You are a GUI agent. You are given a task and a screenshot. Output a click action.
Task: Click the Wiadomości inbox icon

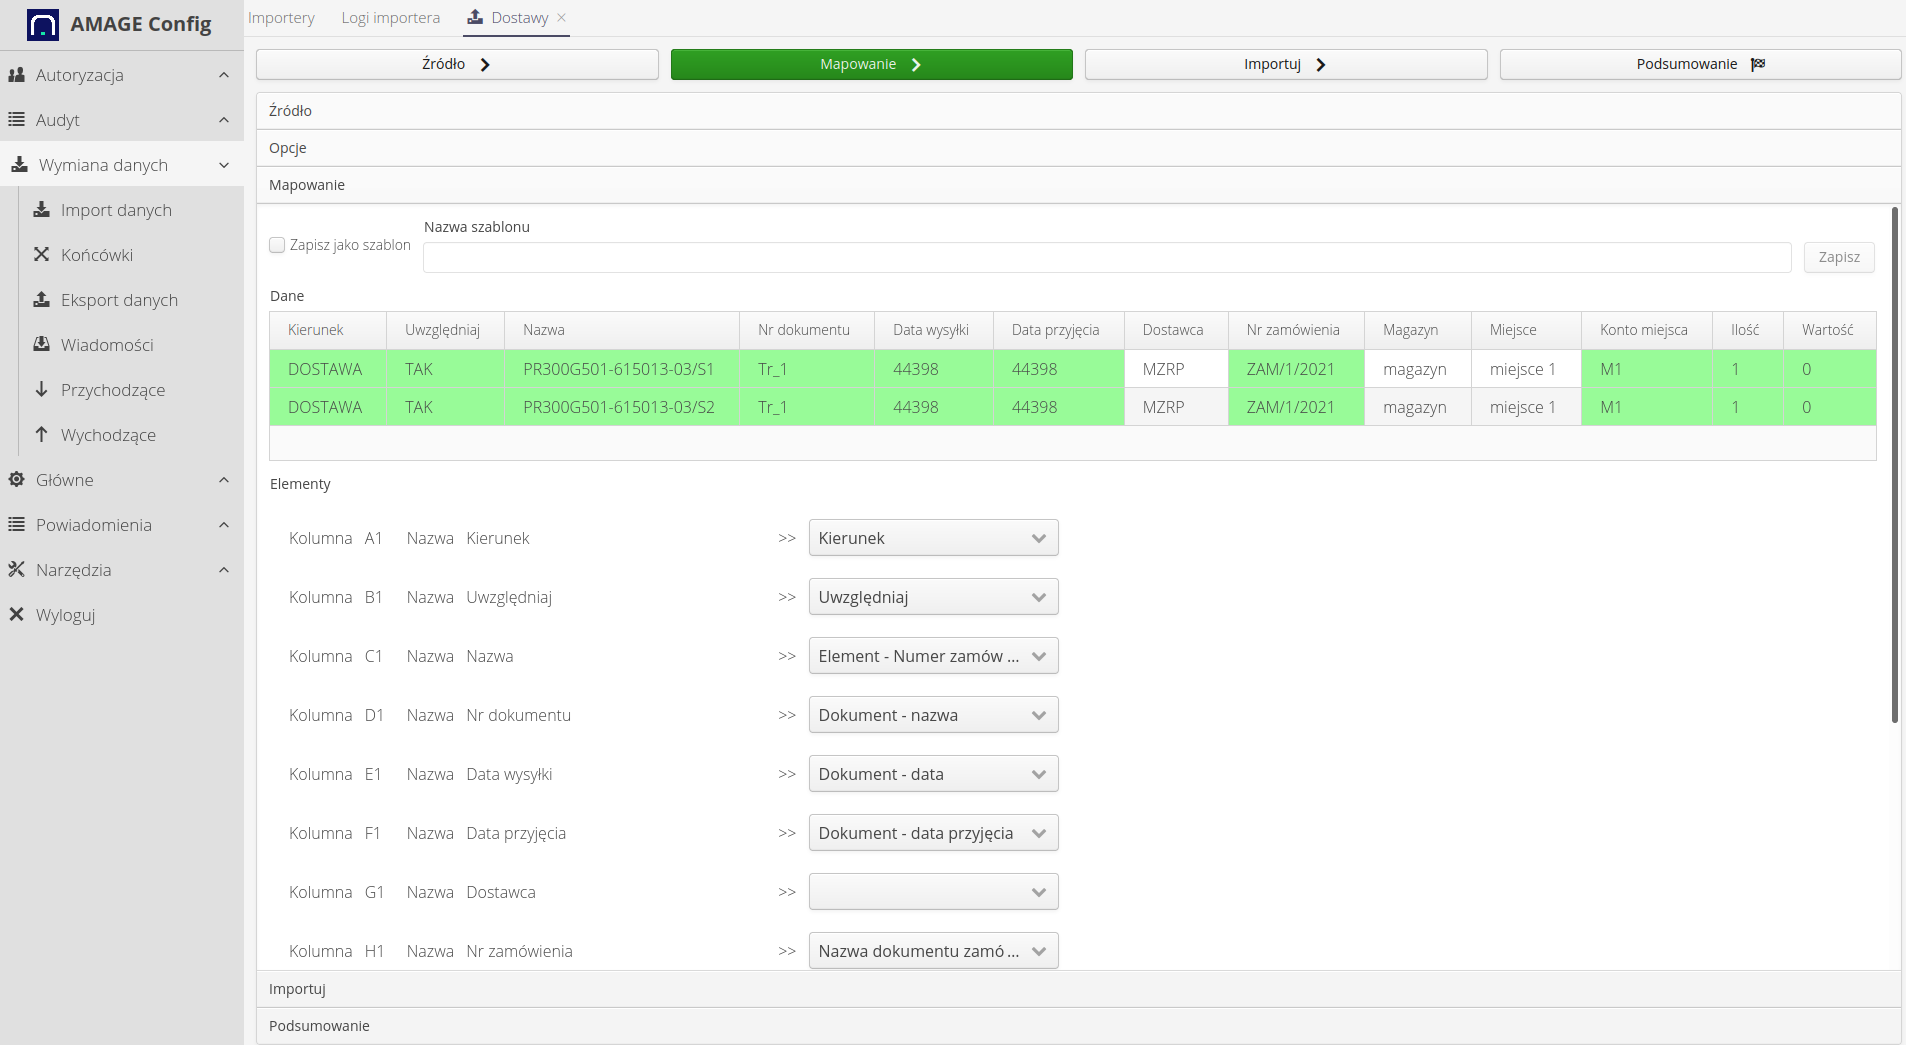[x=42, y=345]
